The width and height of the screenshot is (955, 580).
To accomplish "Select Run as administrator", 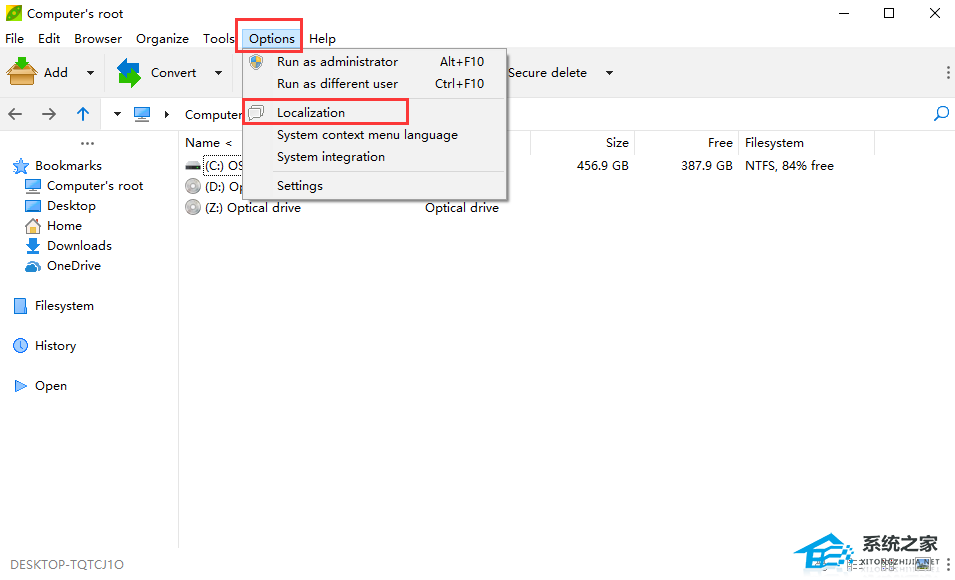I will click(375, 62).
